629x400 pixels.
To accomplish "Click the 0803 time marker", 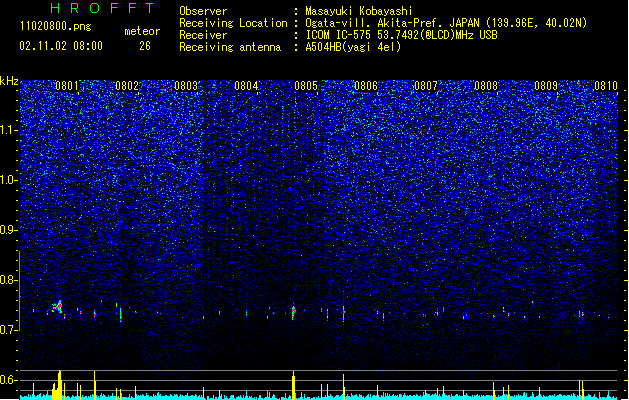I will pyautogui.click(x=186, y=86).
